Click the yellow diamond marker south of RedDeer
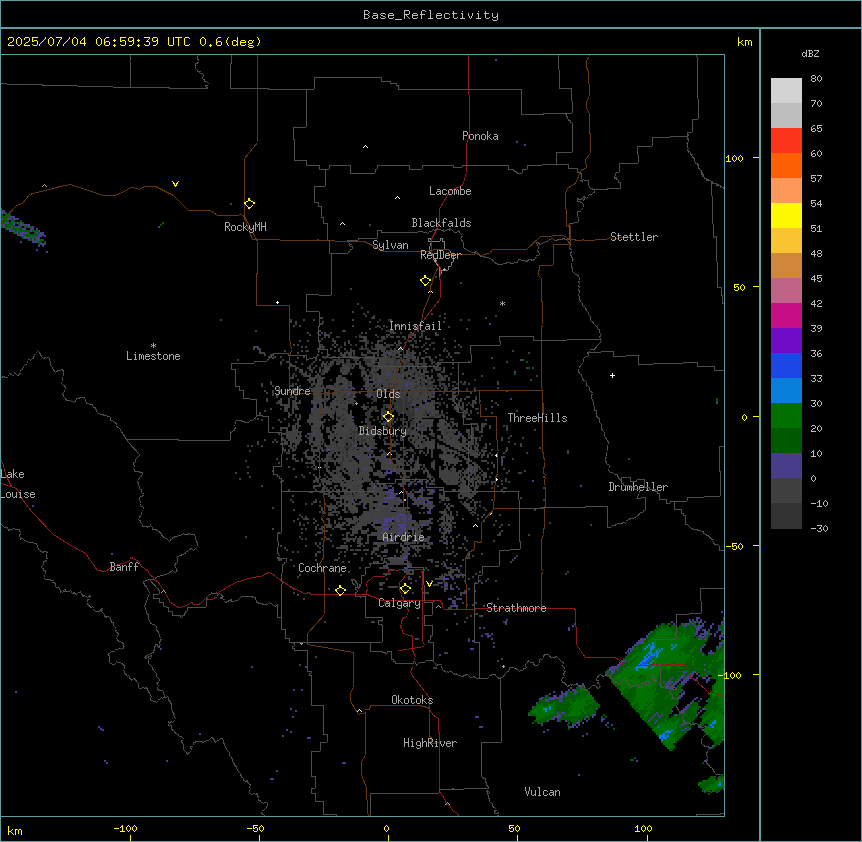 pos(426,281)
